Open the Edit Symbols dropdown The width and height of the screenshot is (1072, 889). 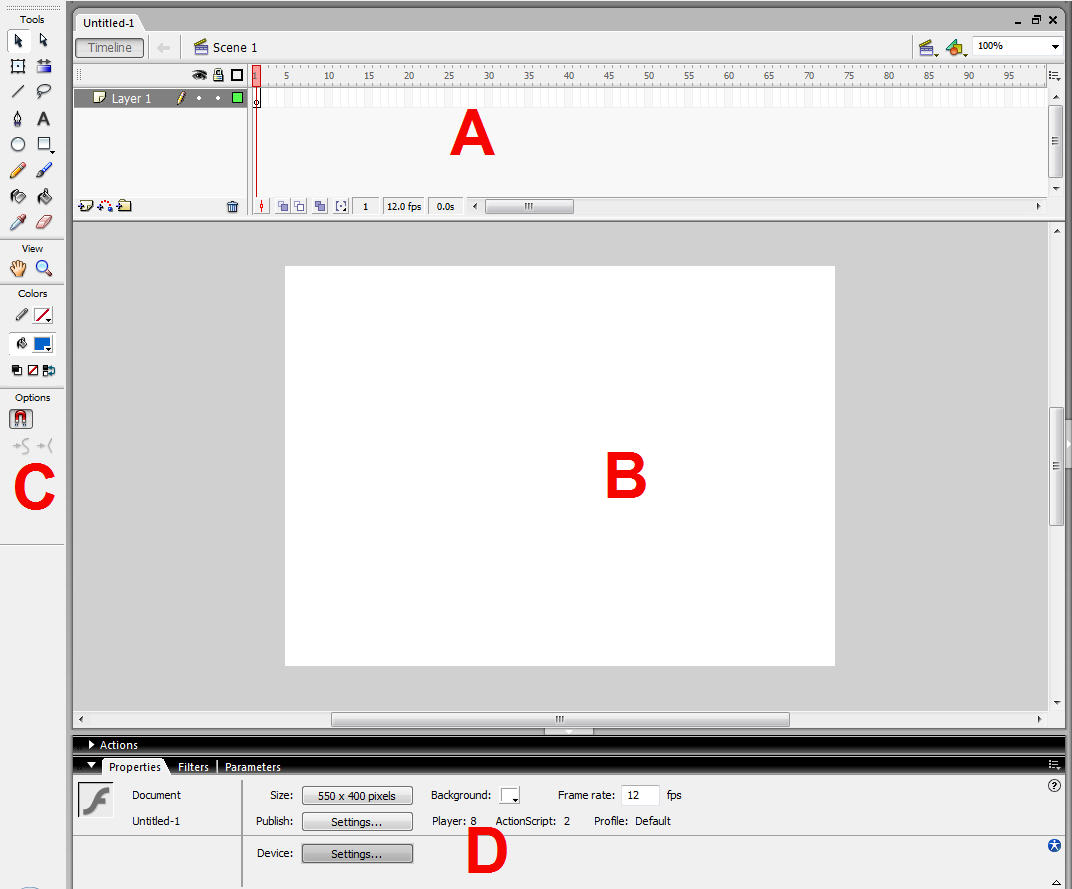click(x=957, y=47)
